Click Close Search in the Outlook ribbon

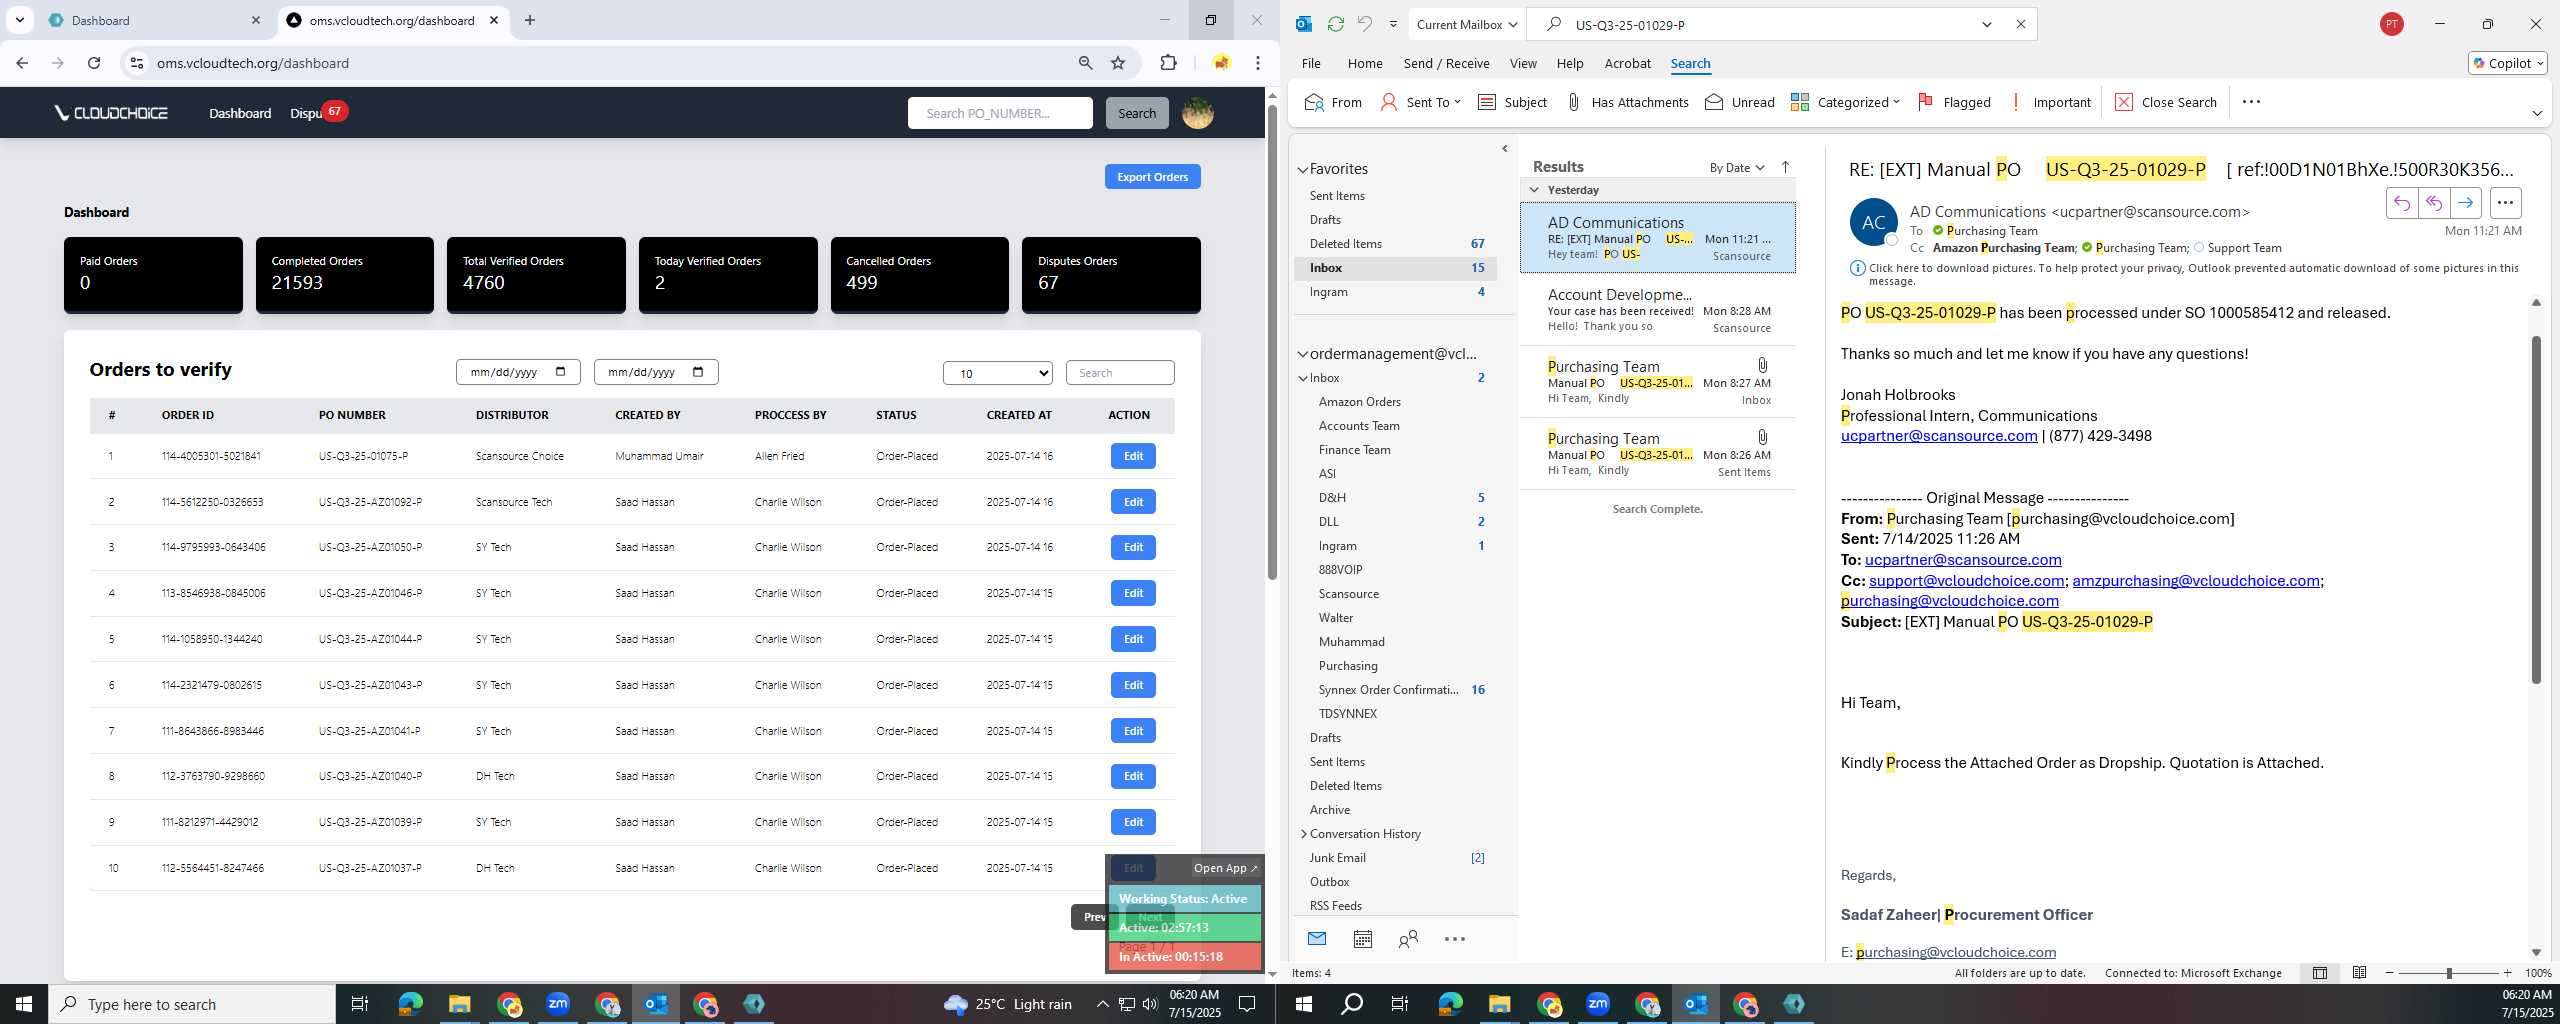point(2166,102)
